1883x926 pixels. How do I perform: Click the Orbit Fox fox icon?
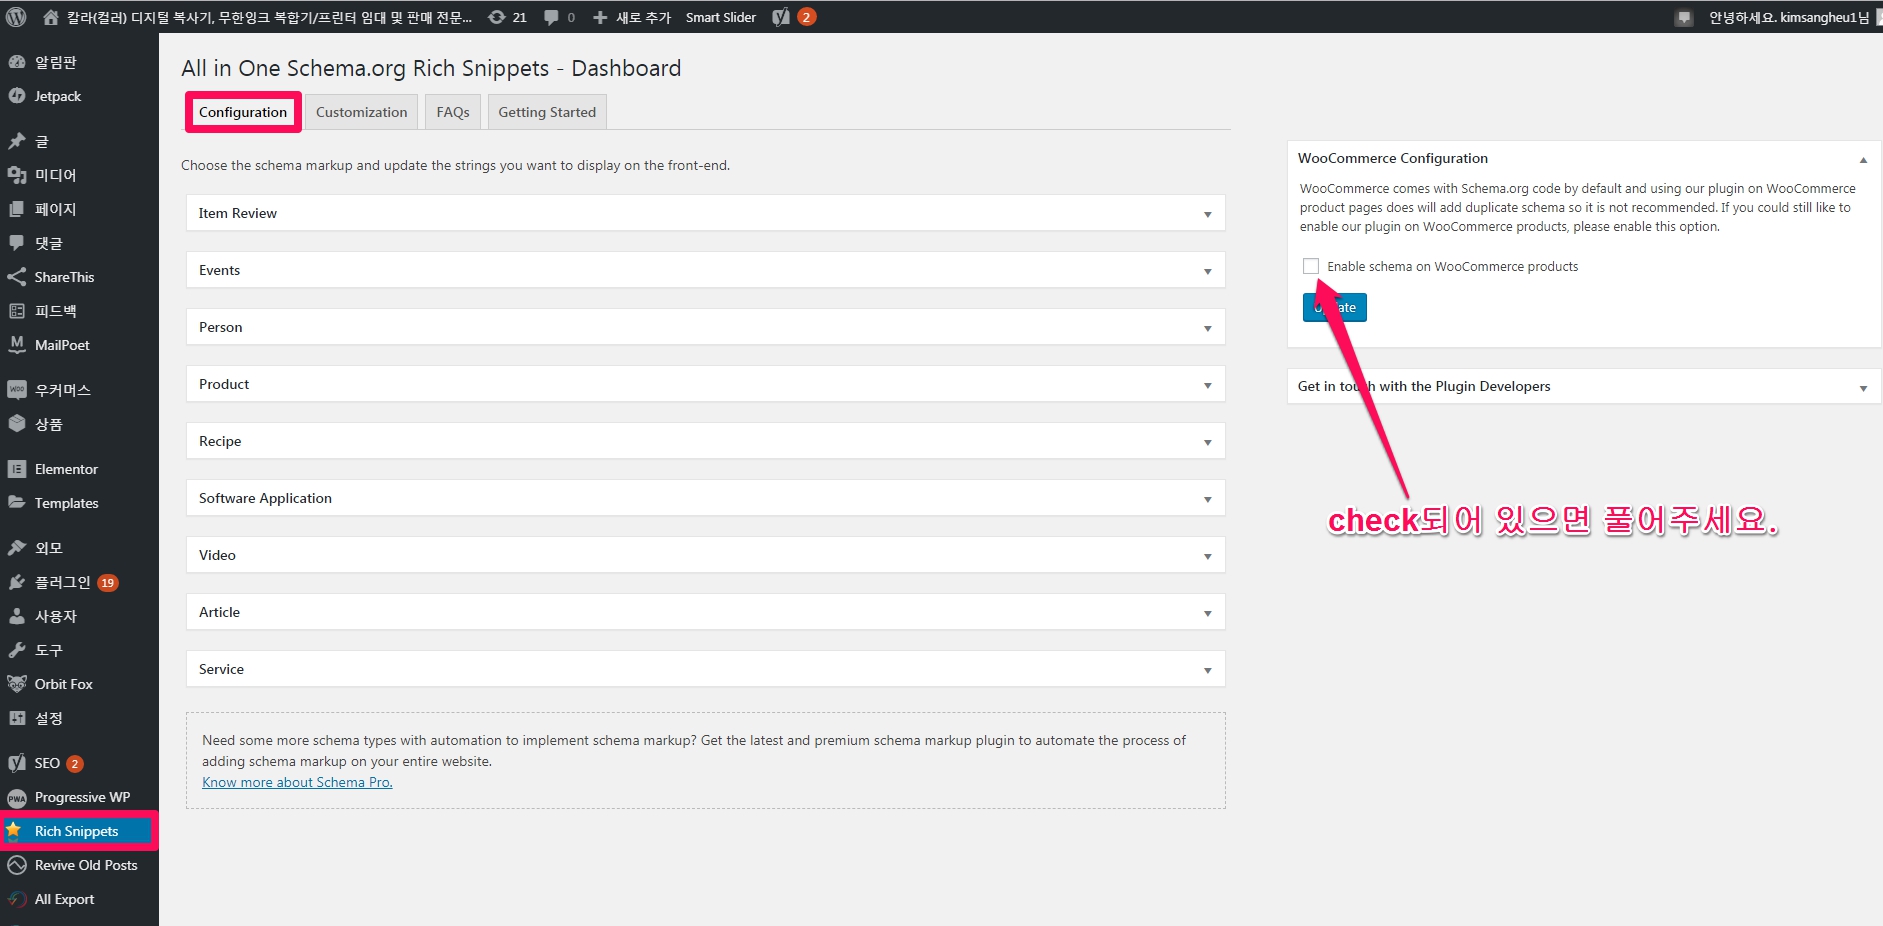pyautogui.click(x=17, y=684)
